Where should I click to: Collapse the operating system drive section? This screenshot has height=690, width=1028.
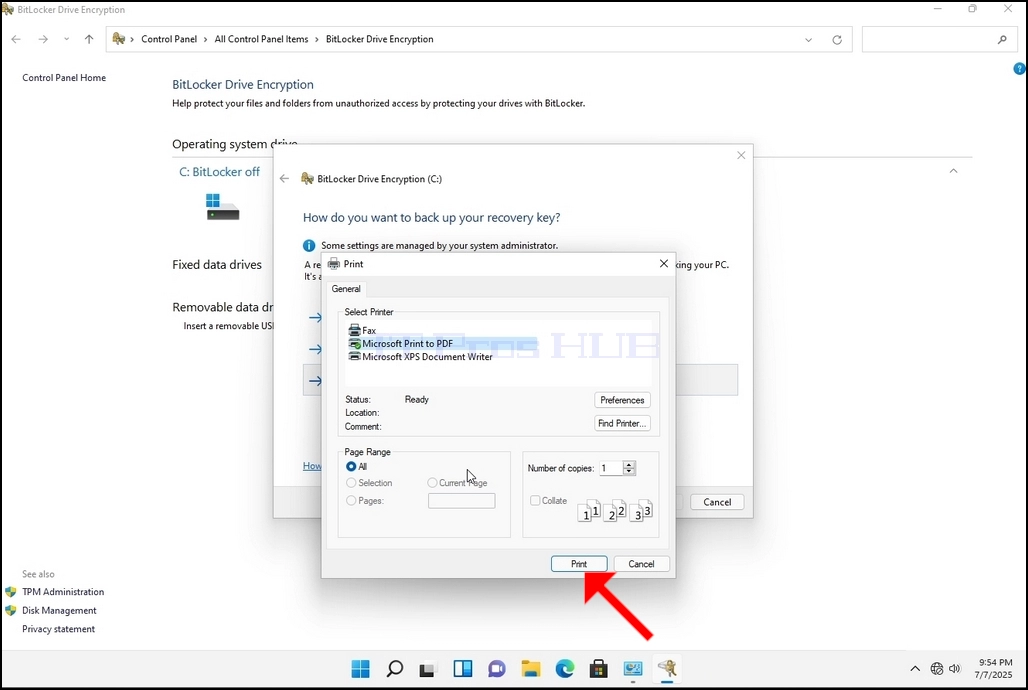tap(953, 171)
